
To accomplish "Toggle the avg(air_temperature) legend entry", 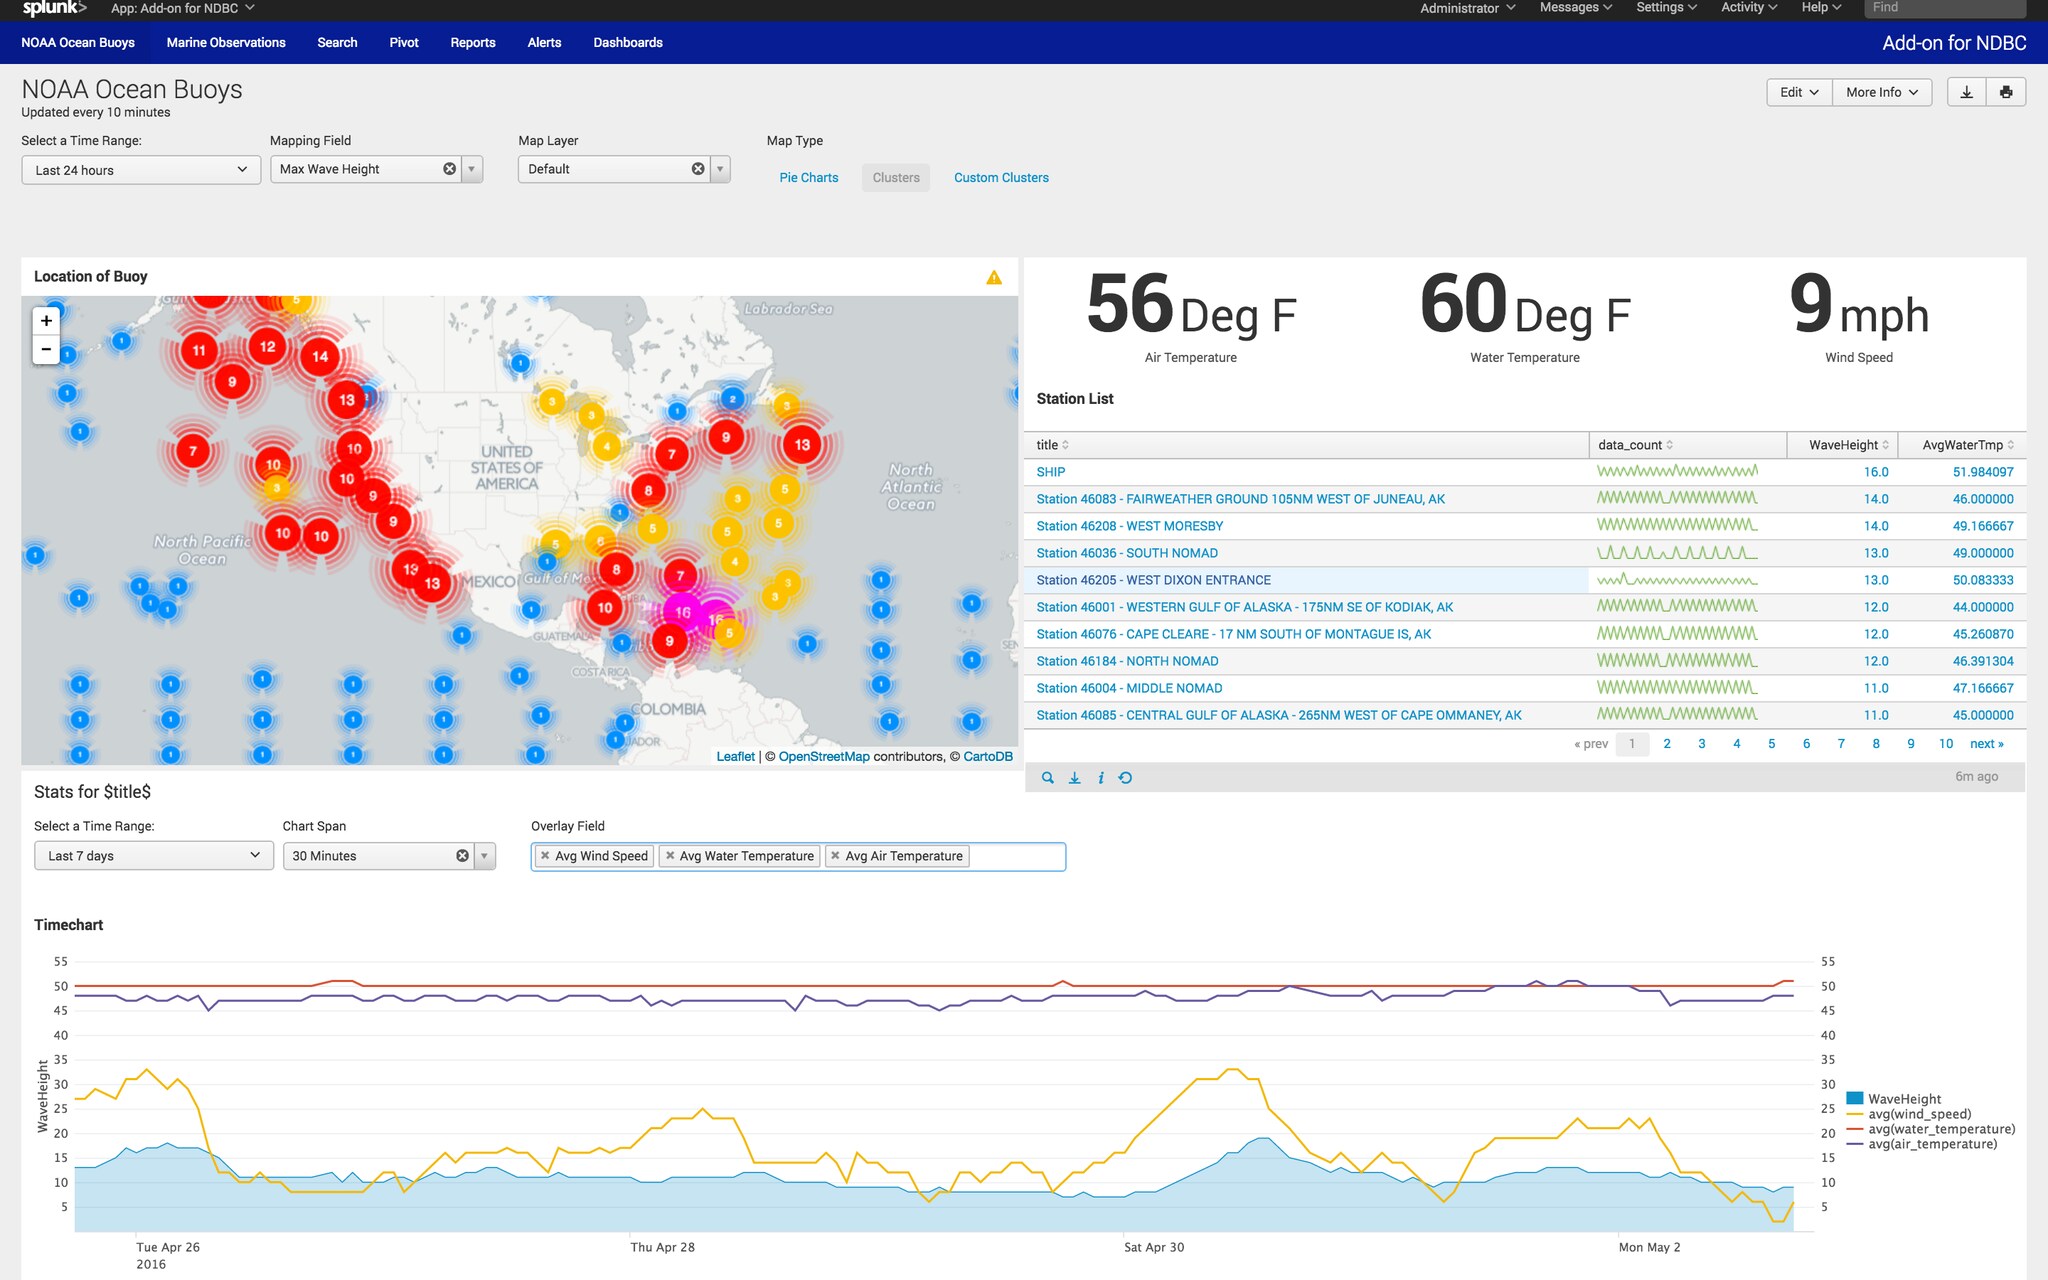I will (x=1922, y=1144).
